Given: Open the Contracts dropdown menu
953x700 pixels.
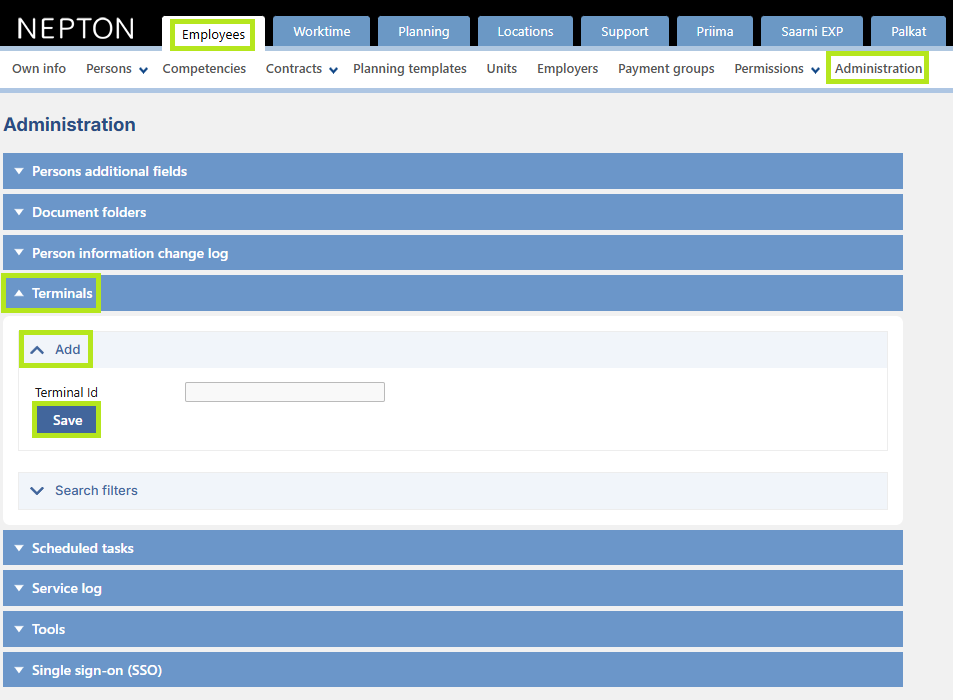Looking at the screenshot, I should [x=301, y=69].
